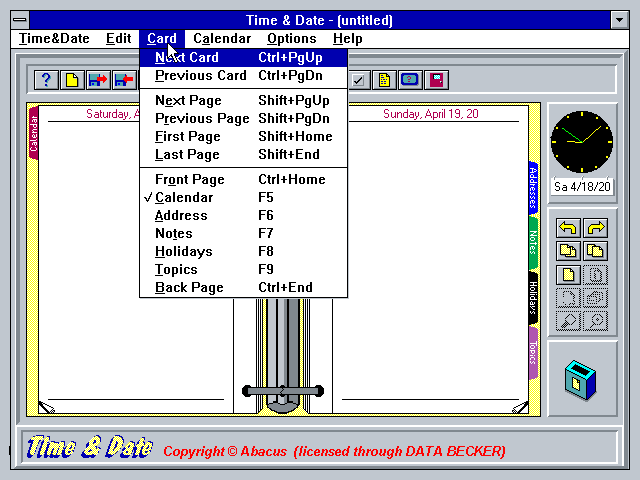Switch to Address section via menu
This screenshot has height=480, width=640.
click(x=243, y=215)
